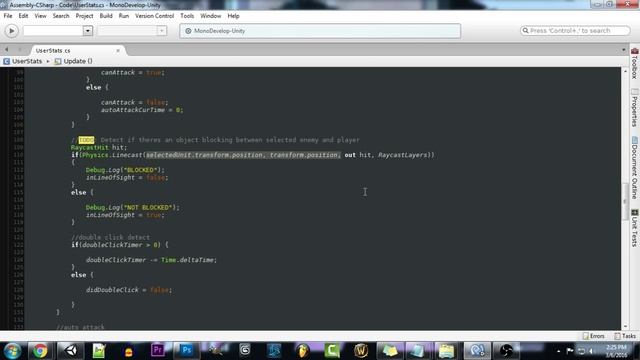Open the Action Center flag icon in tray

tap(570, 351)
